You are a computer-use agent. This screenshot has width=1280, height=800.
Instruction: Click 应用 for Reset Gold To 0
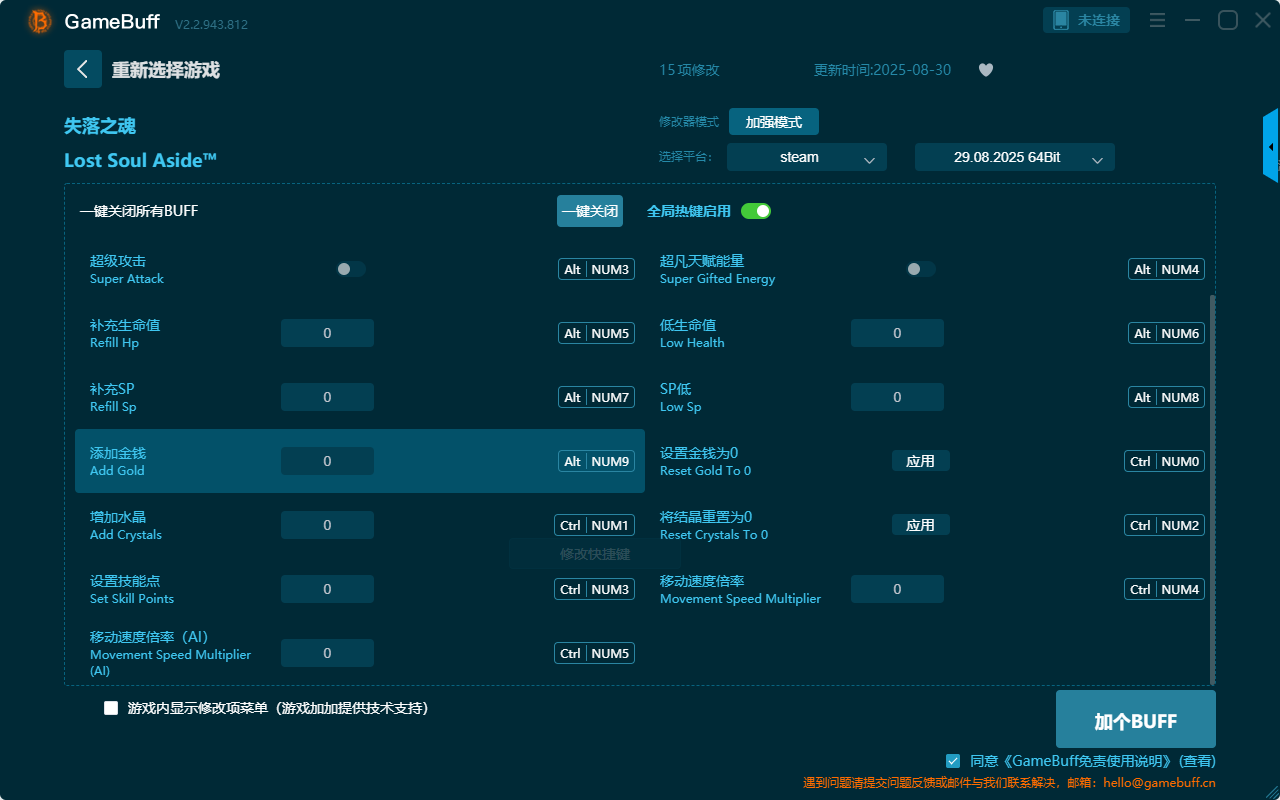[921, 461]
